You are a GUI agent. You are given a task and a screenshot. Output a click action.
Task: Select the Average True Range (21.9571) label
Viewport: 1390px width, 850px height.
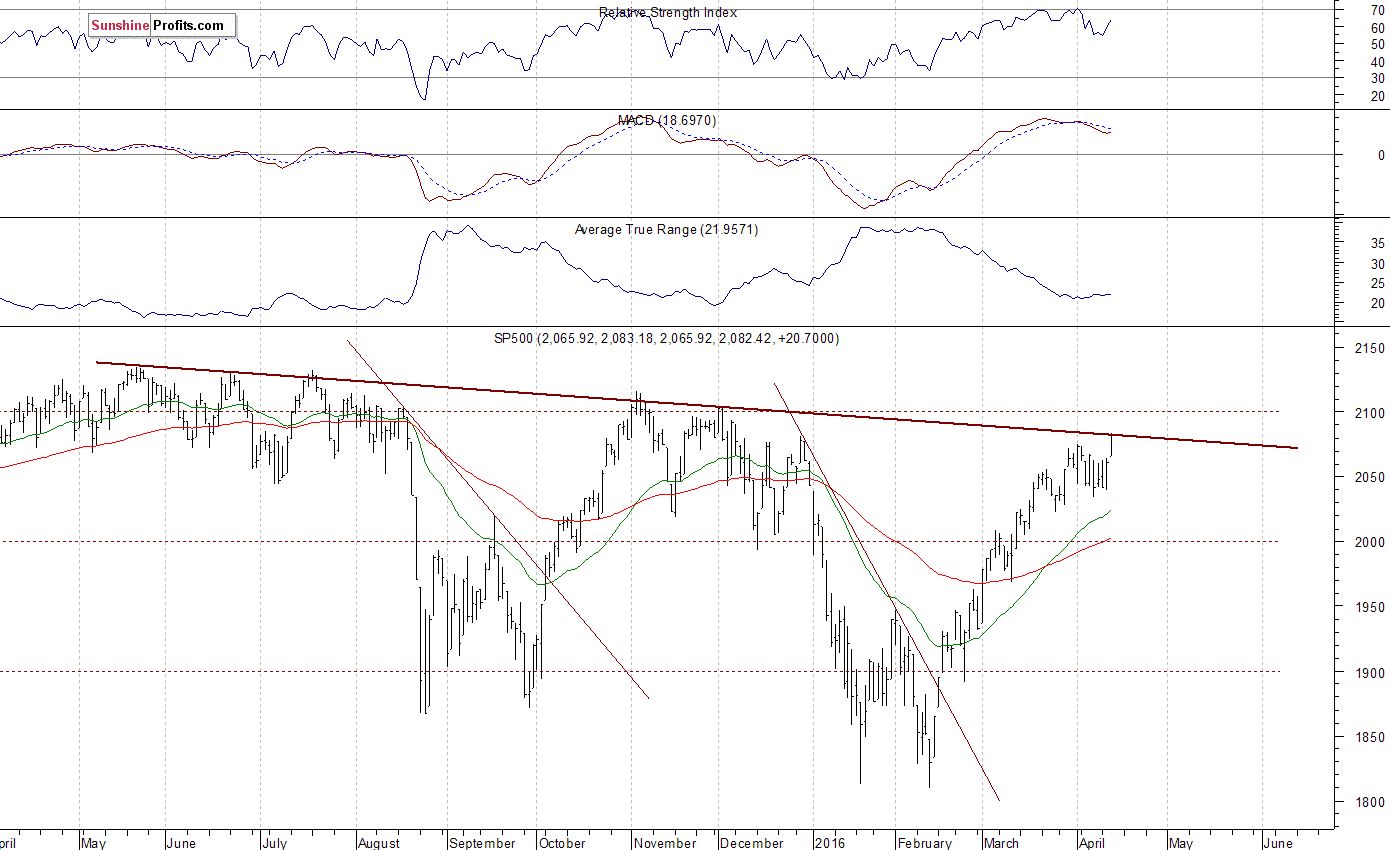coord(667,230)
